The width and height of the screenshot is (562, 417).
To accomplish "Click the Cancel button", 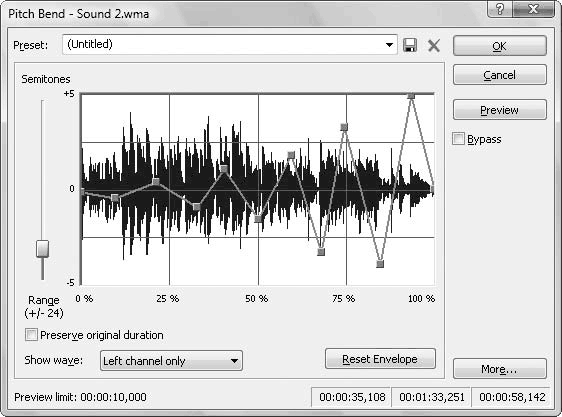I will (500, 75).
